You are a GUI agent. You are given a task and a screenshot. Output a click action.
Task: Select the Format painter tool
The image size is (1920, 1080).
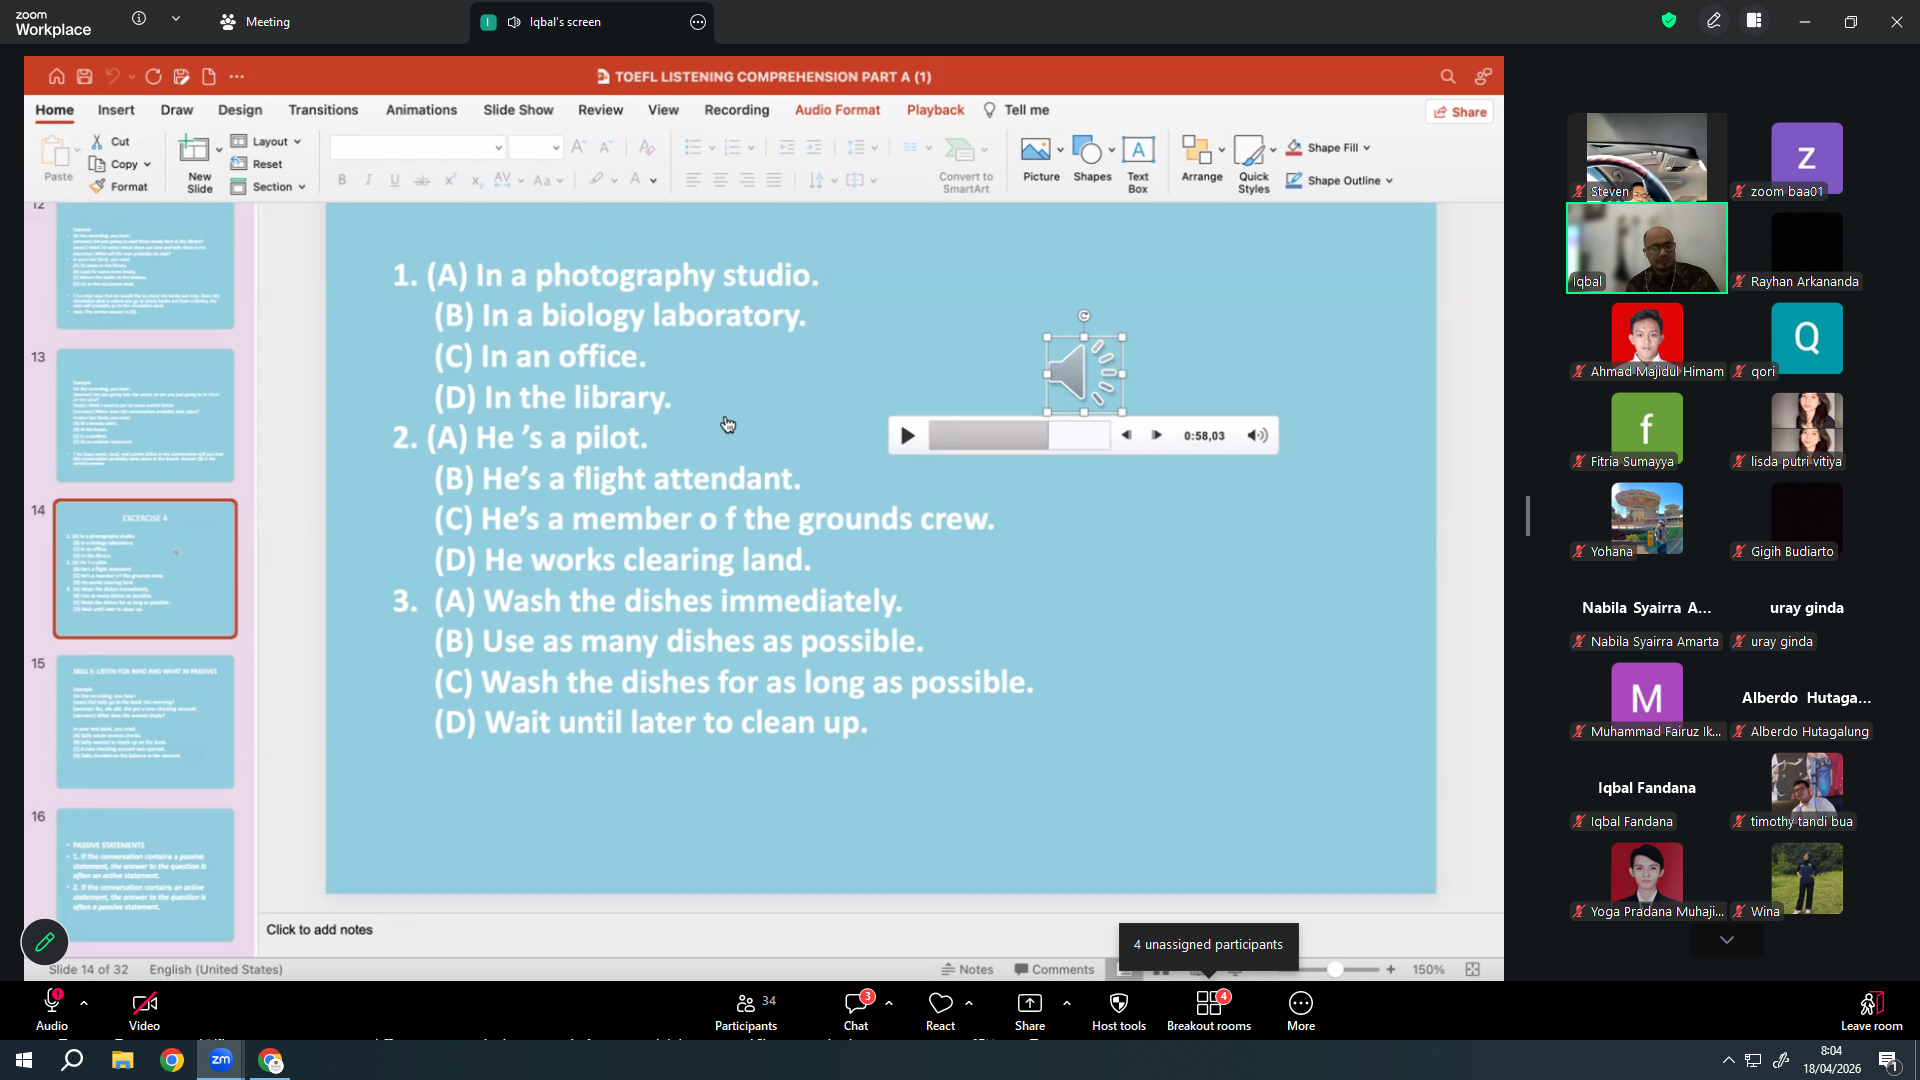[x=119, y=186]
